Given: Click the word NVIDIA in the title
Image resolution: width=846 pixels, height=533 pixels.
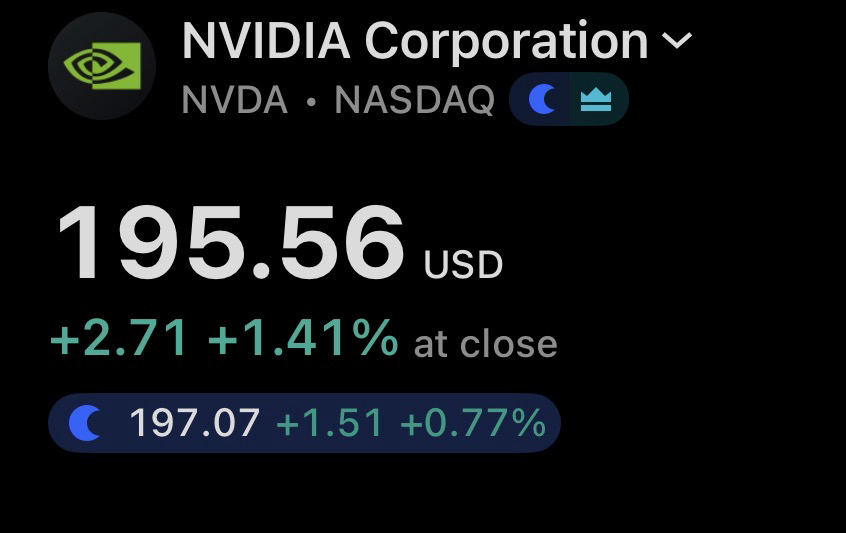Looking at the screenshot, I should pos(266,42).
